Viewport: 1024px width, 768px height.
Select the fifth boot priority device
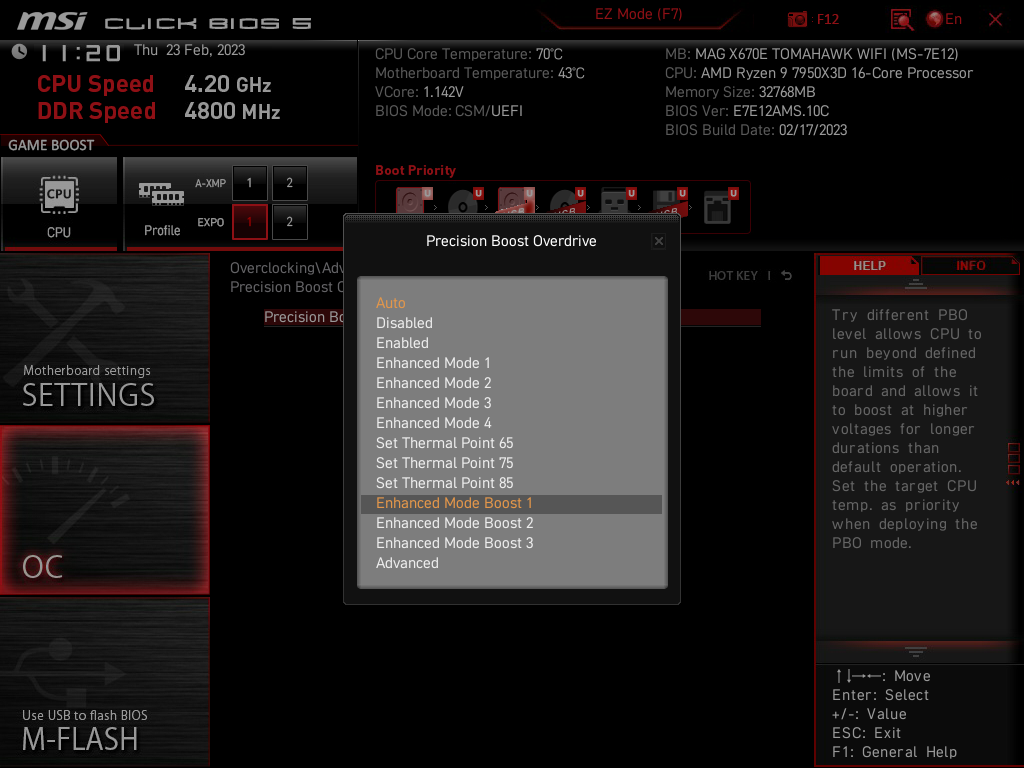click(x=618, y=200)
